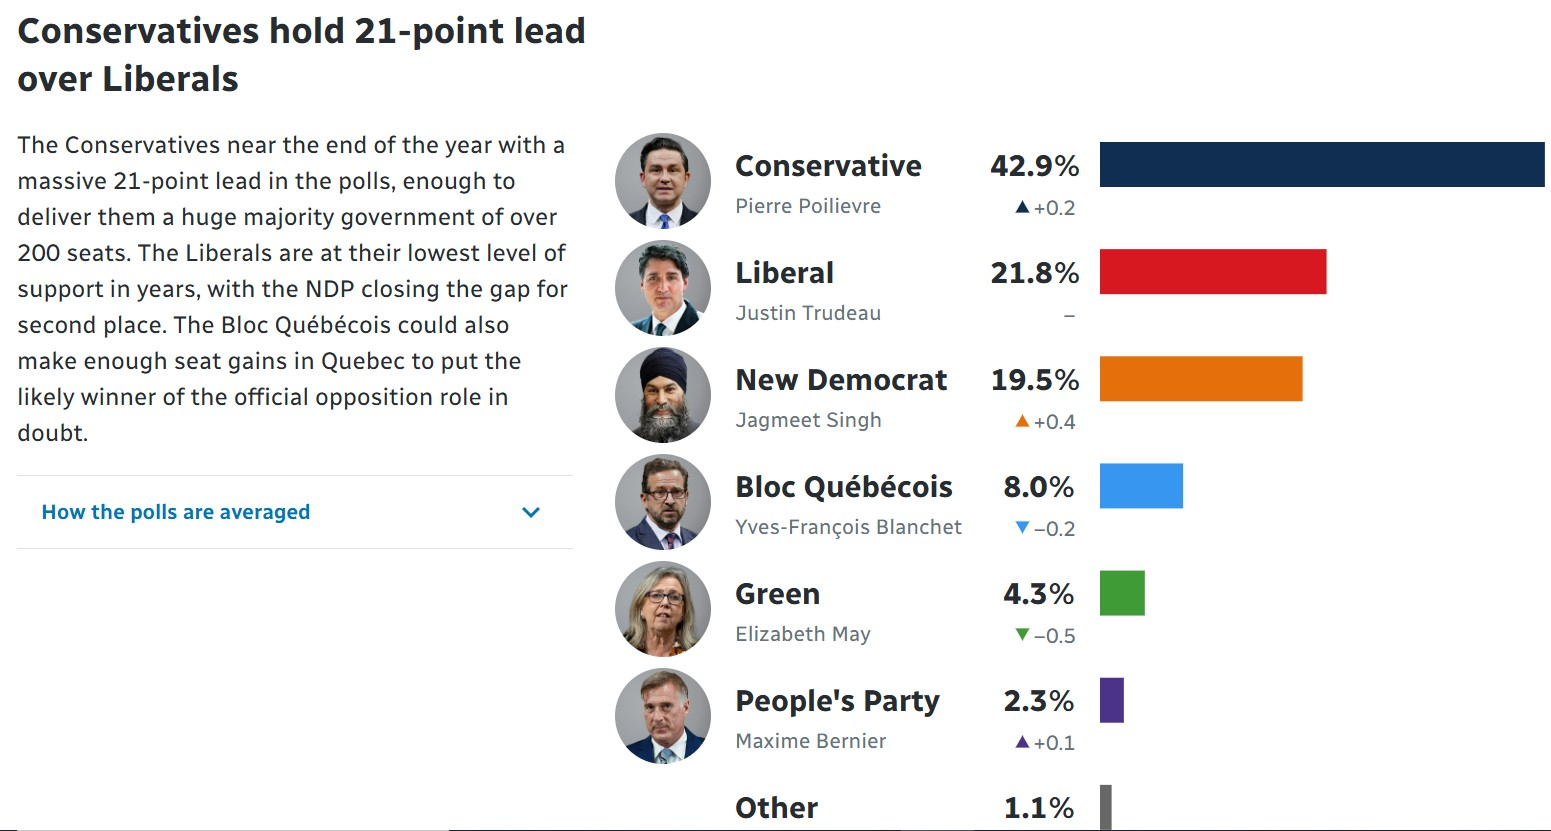
Task: Click the purple People's Party bar
Action: 1112,700
